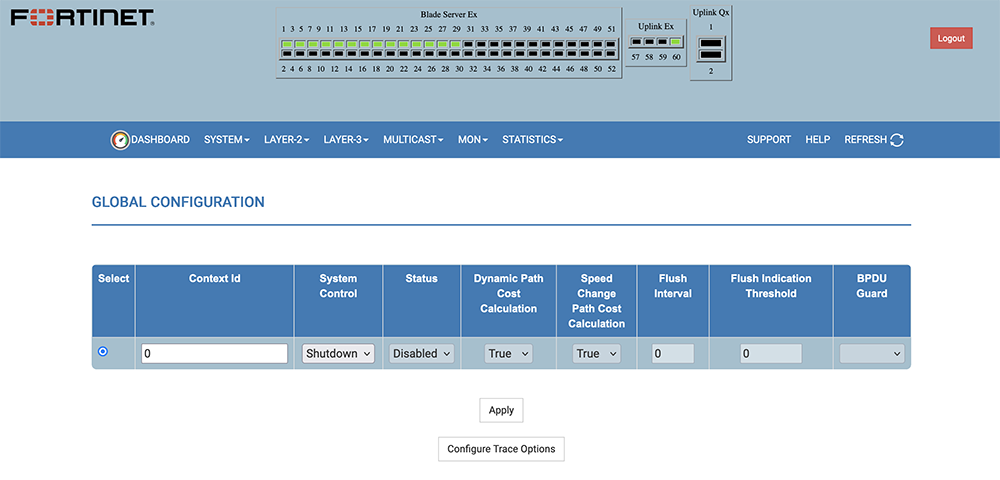The height and width of the screenshot is (480, 1000).
Task: Select Blade Server port 52 icon
Action: coord(611,54)
